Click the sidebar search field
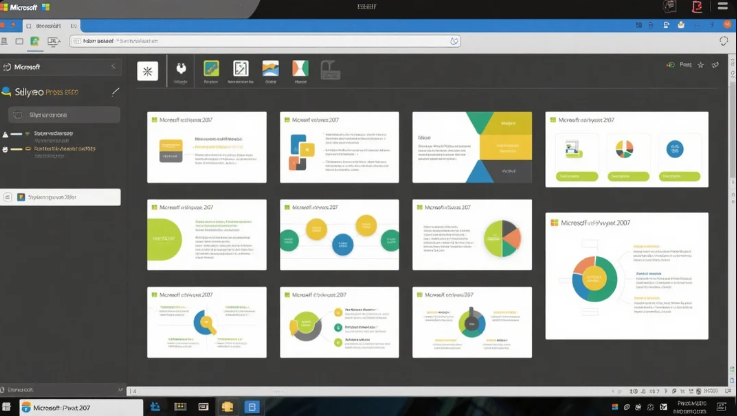 (64, 115)
